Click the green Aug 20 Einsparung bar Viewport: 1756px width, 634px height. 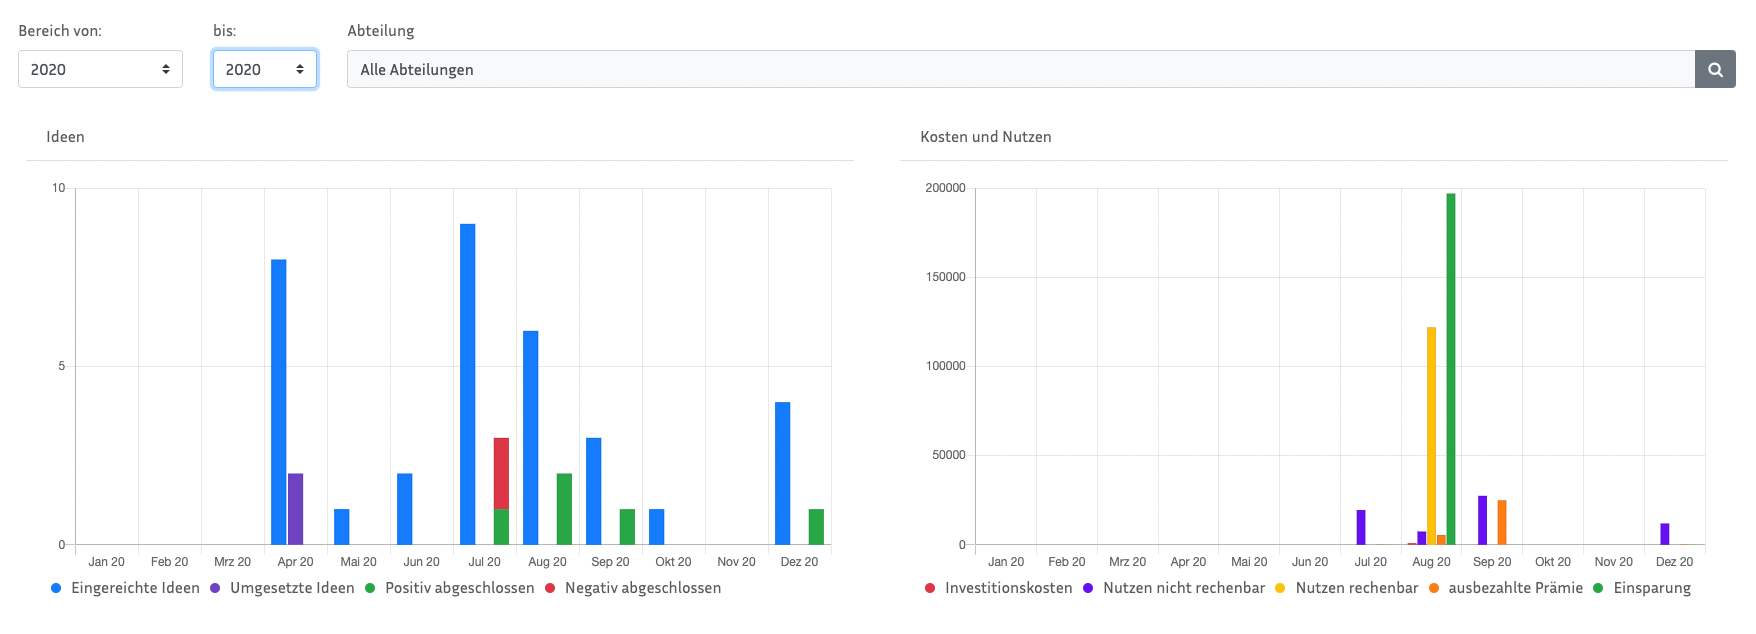[1451, 370]
